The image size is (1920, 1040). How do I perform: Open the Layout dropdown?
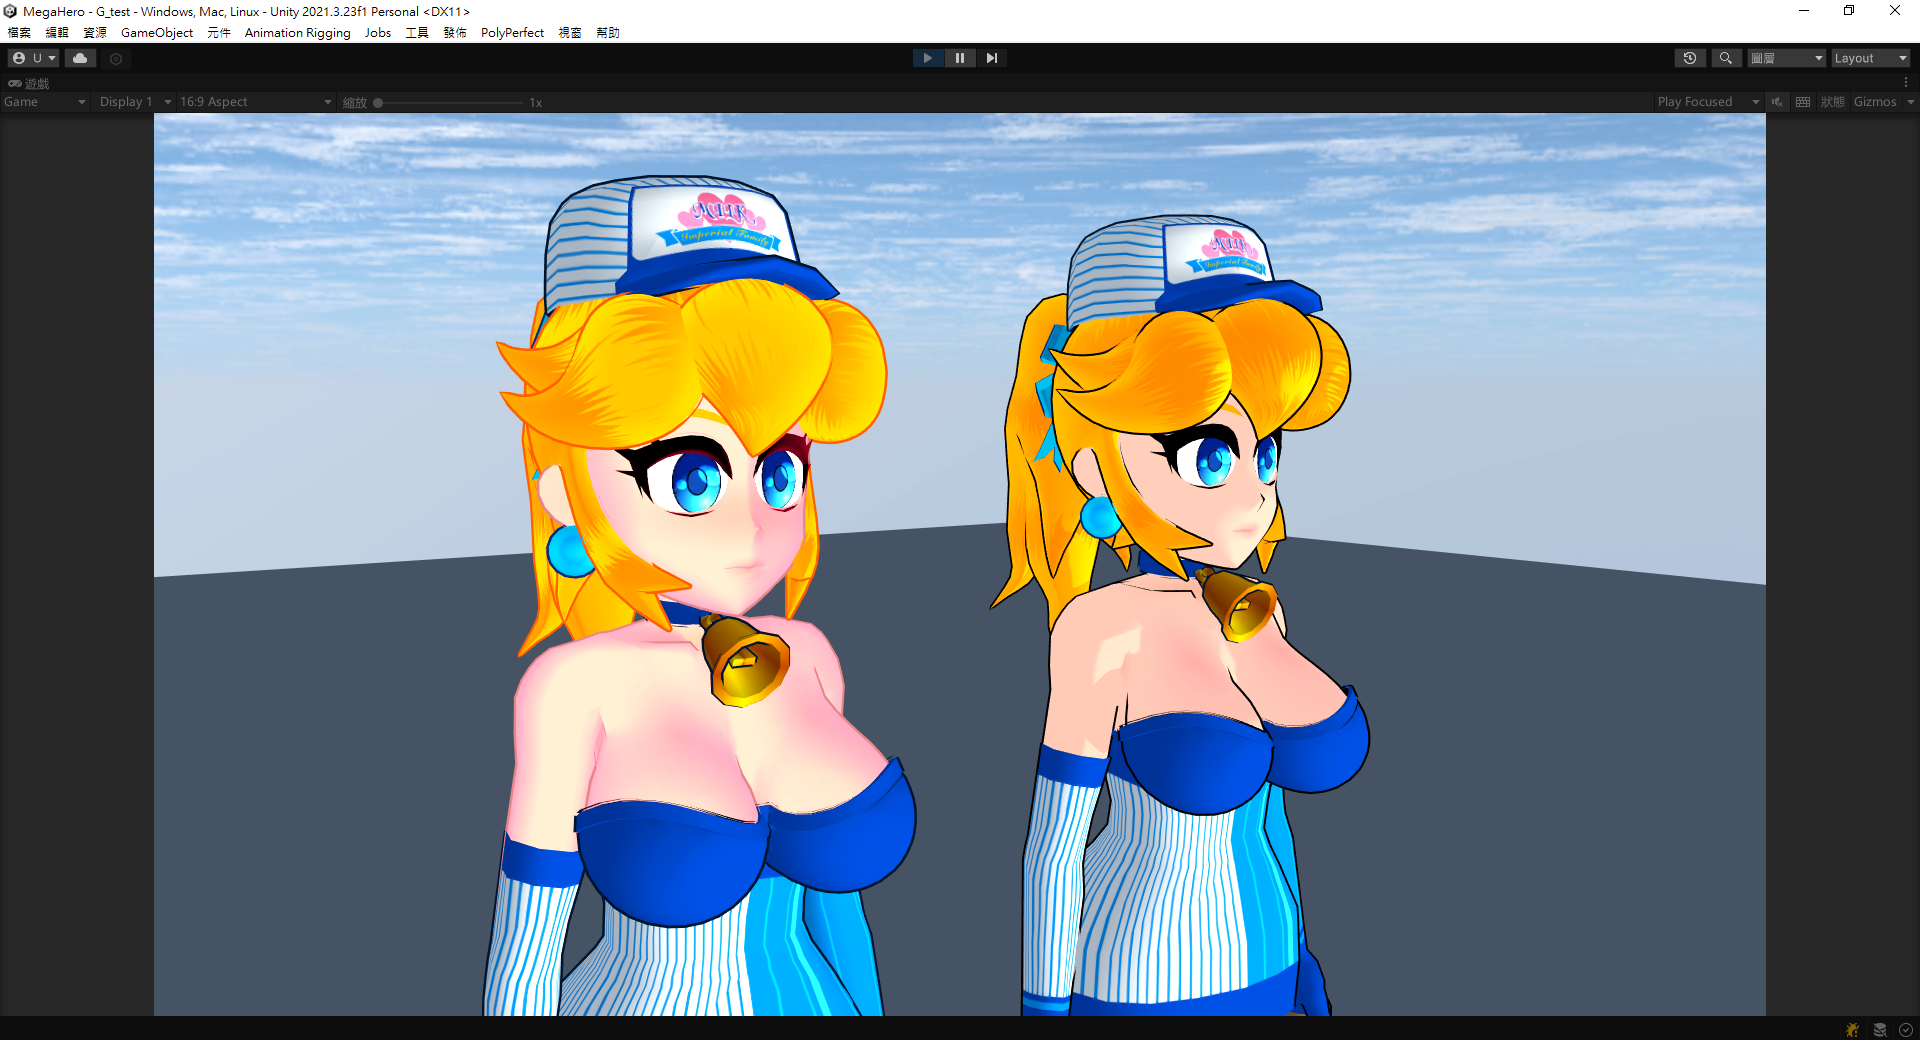tap(1870, 58)
